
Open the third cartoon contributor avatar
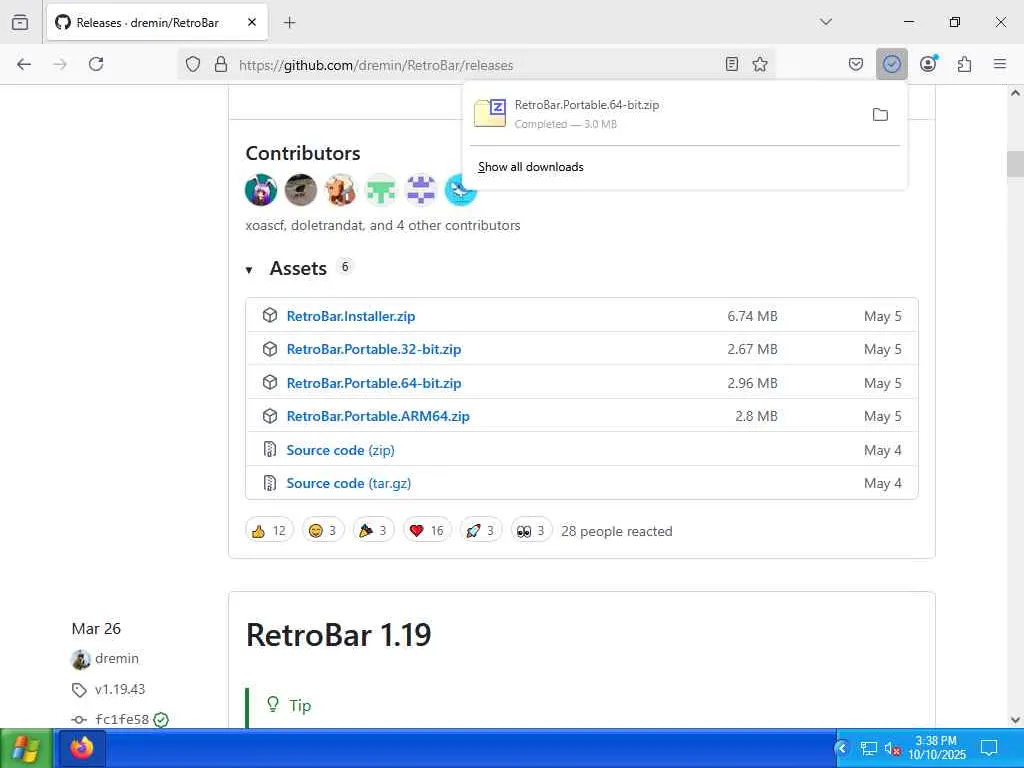340,190
